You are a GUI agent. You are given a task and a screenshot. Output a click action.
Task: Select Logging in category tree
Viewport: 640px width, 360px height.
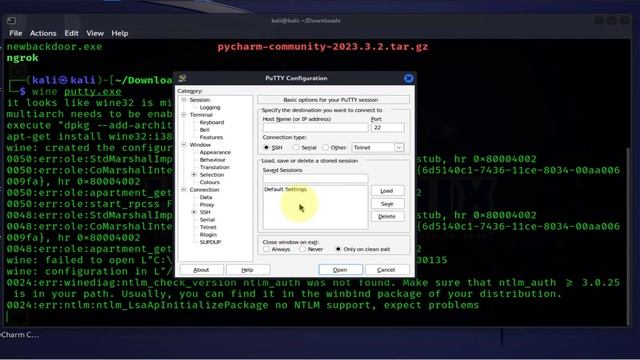click(210, 107)
